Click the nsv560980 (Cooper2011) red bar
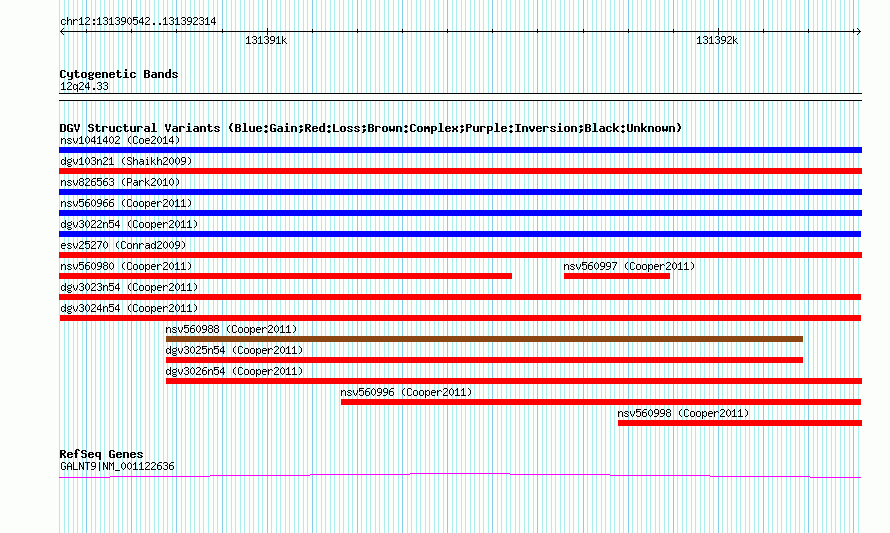 pos(286,276)
